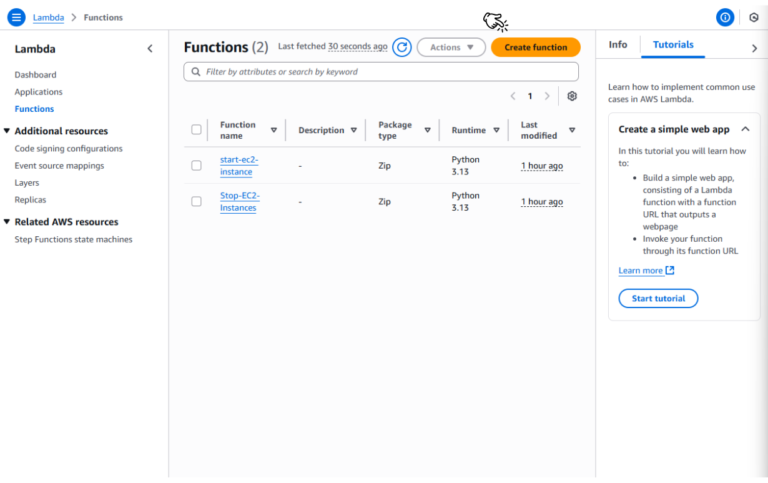The image size is (768, 483).
Task: Toggle the select-all functions checkbox
Action: click(197, 130)
